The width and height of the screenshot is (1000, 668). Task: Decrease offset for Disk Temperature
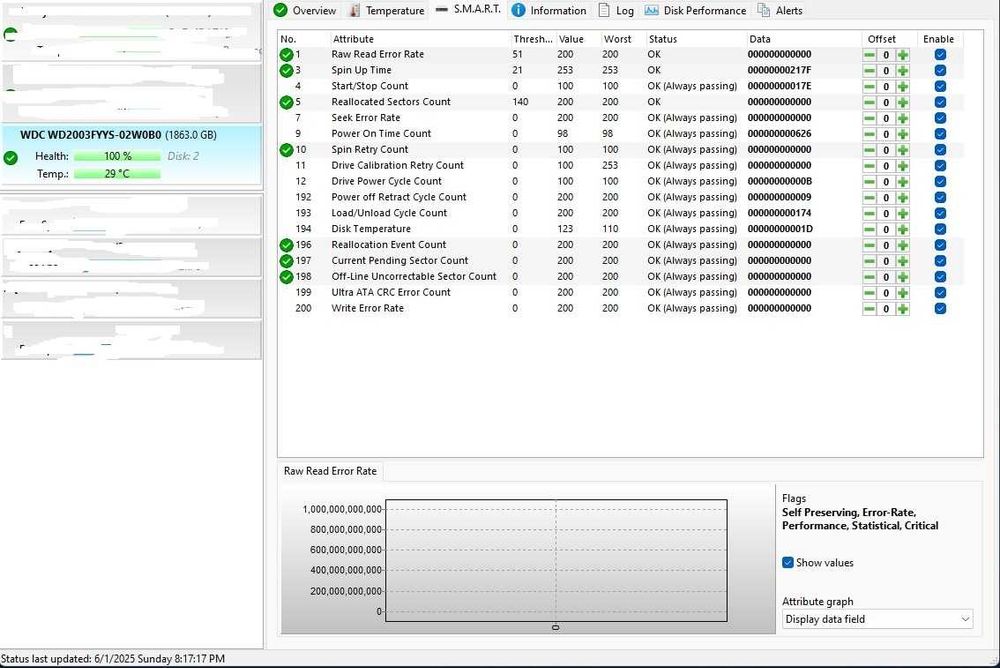(x=869, y=229)
